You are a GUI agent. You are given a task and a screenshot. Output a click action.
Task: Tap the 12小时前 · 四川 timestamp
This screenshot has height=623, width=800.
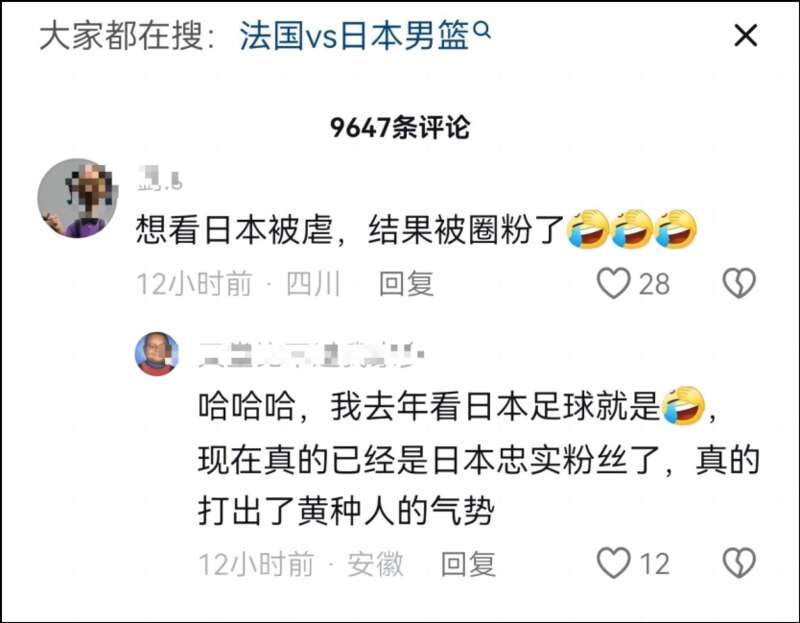tap(238, 284)
